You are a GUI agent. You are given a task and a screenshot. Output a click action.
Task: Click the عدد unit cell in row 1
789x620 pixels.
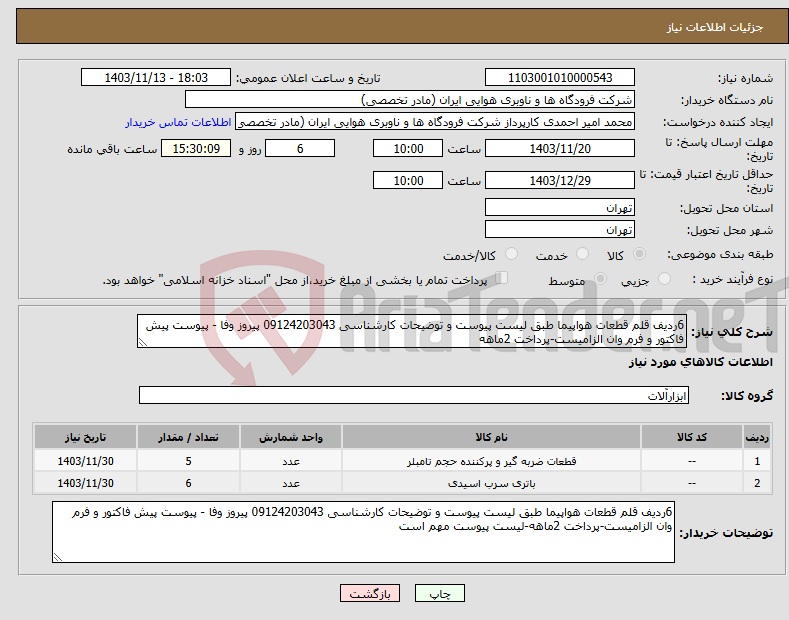(x=291, y=460)
